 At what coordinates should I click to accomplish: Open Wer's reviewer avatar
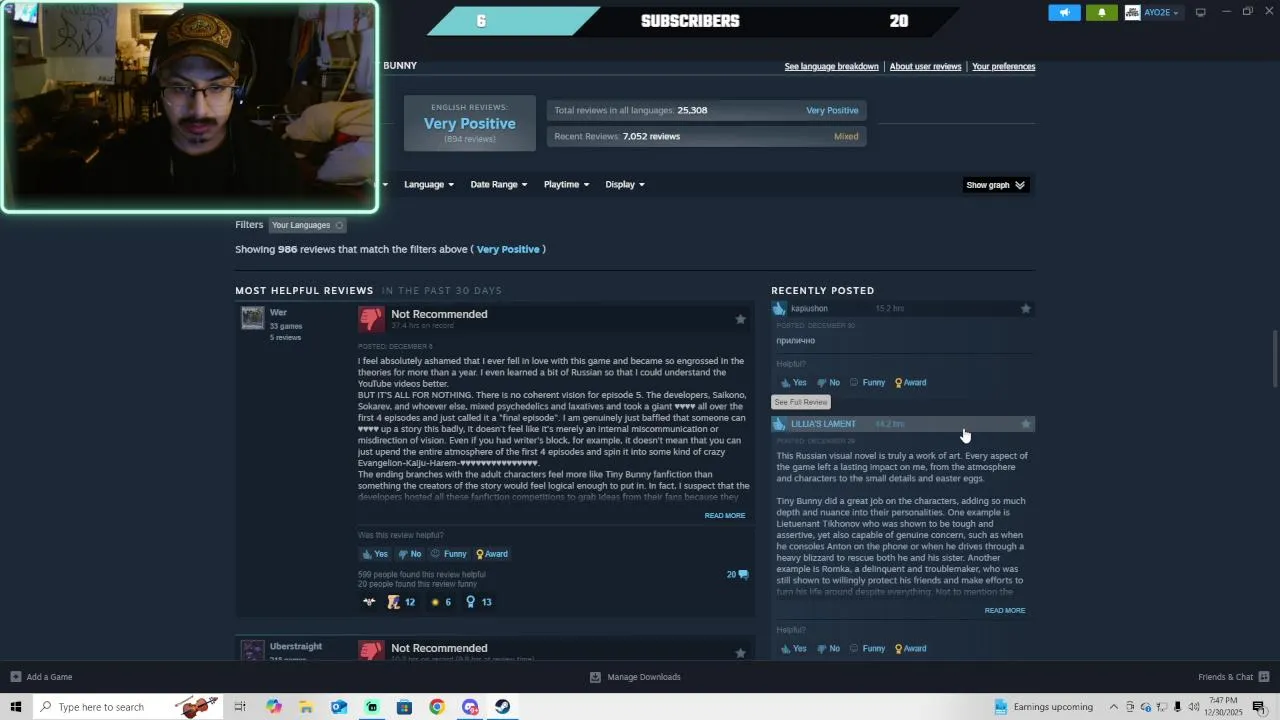[x=252, y=318]
